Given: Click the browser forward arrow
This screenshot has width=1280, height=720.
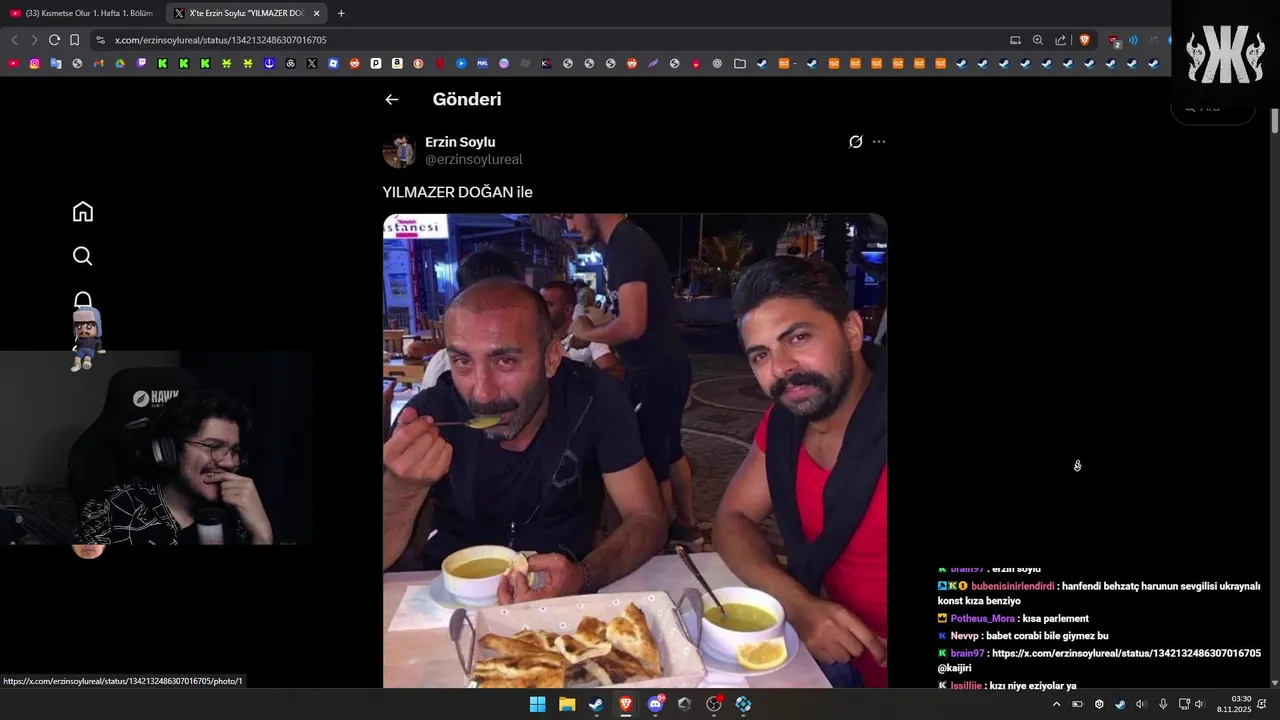Looking at the screenshot, I should [x=34, y=40].
